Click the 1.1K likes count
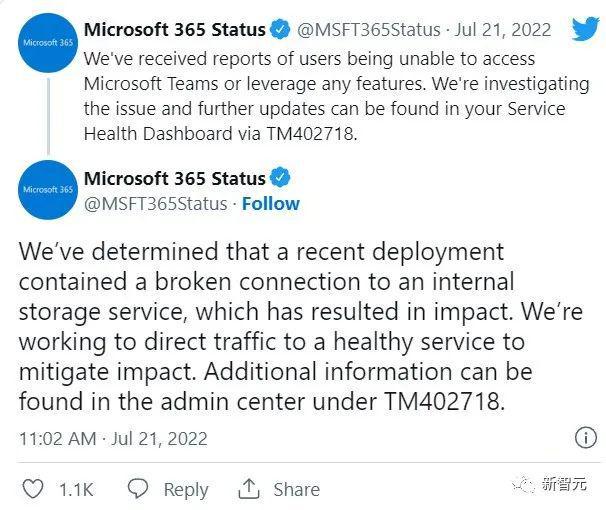 pos(76,489)
